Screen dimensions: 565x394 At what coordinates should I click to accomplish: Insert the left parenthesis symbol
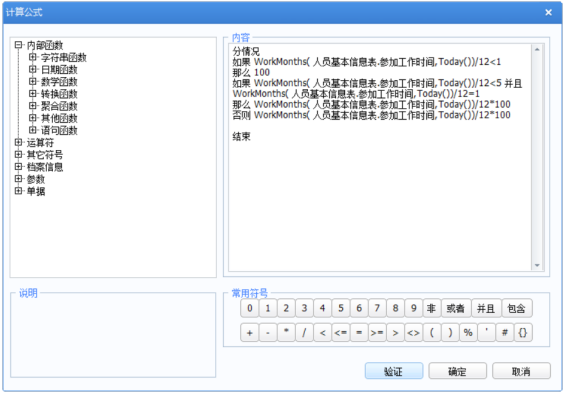[432, 332]
